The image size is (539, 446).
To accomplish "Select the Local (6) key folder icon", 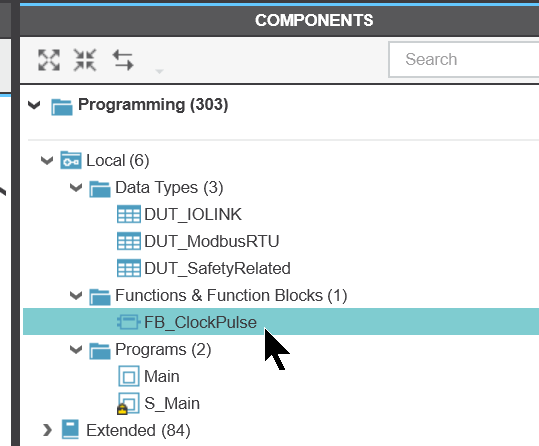I will coord(71,160).
